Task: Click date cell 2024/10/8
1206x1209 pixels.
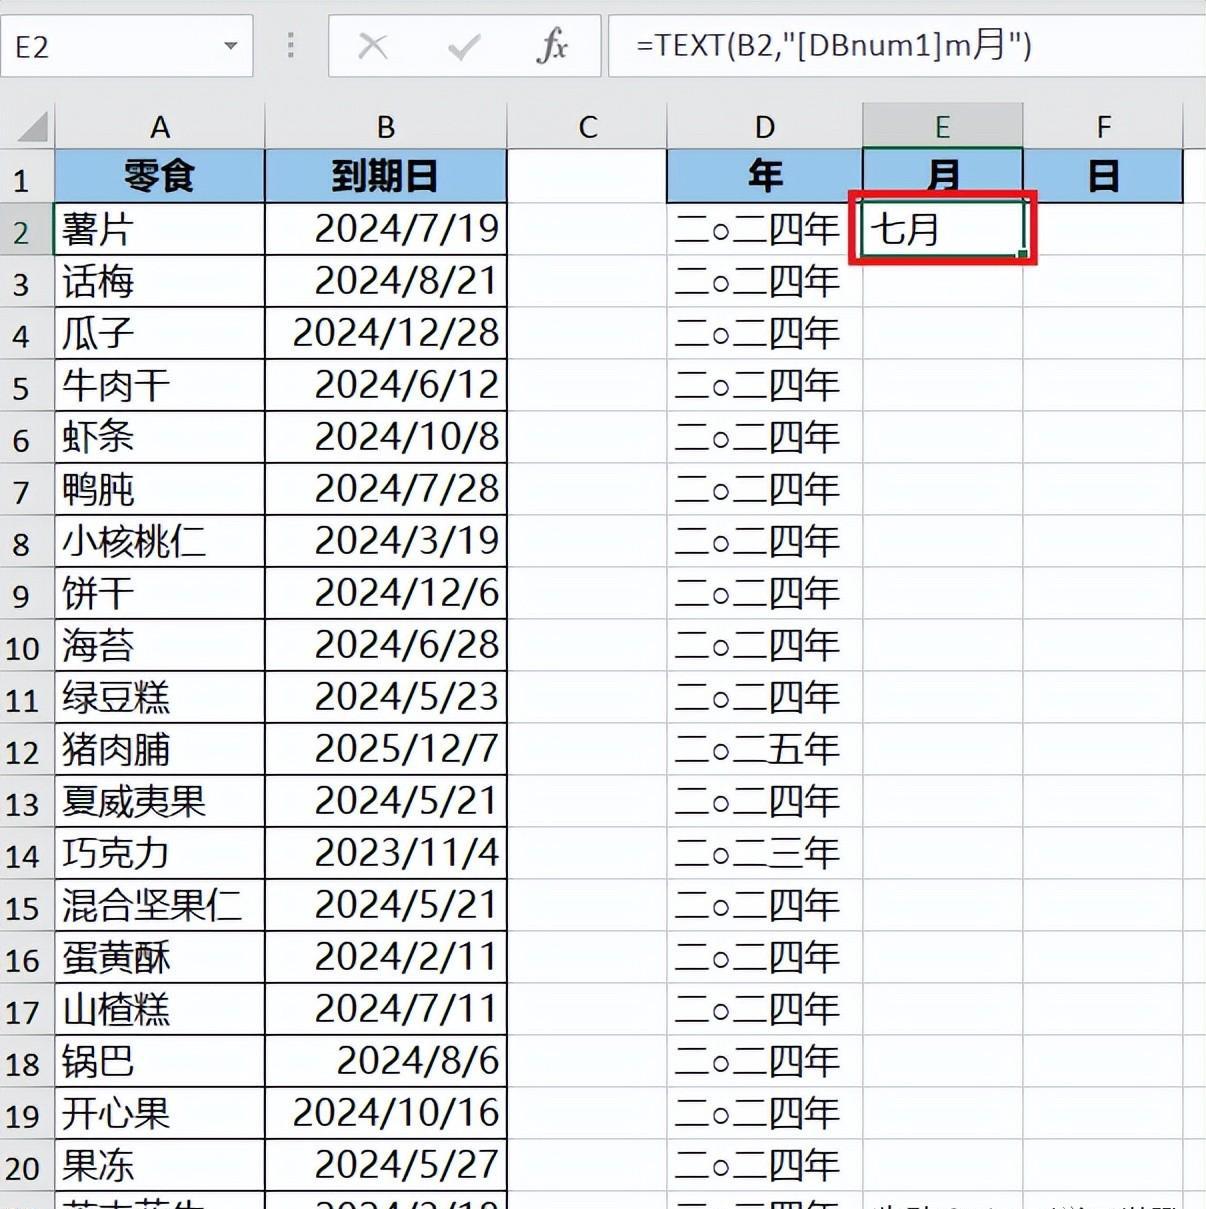Action: pyautogui.click(x=386, y=437)
